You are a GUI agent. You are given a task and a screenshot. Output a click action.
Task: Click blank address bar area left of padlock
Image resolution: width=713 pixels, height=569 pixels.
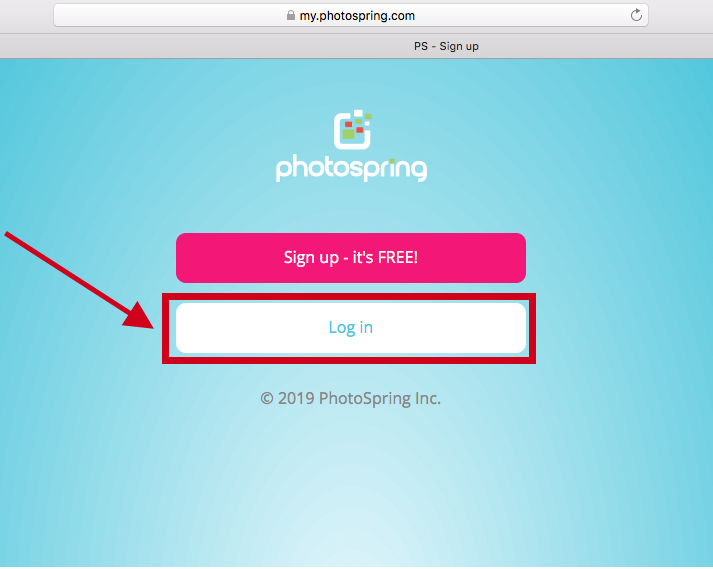coord(168,15)
